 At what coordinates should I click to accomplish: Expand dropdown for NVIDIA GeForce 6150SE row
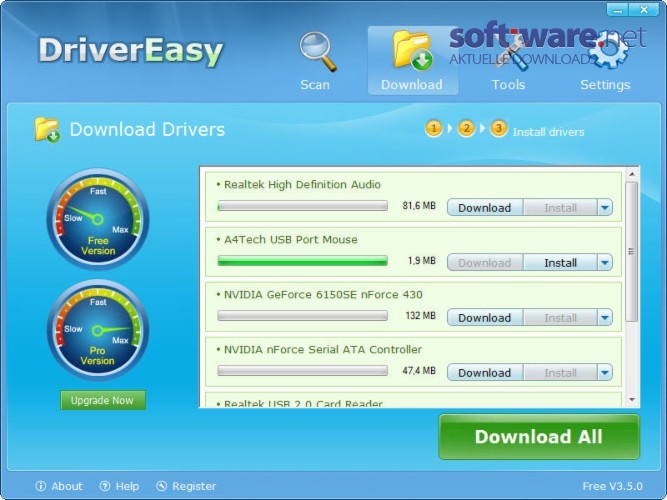click(x=604, y=317)
